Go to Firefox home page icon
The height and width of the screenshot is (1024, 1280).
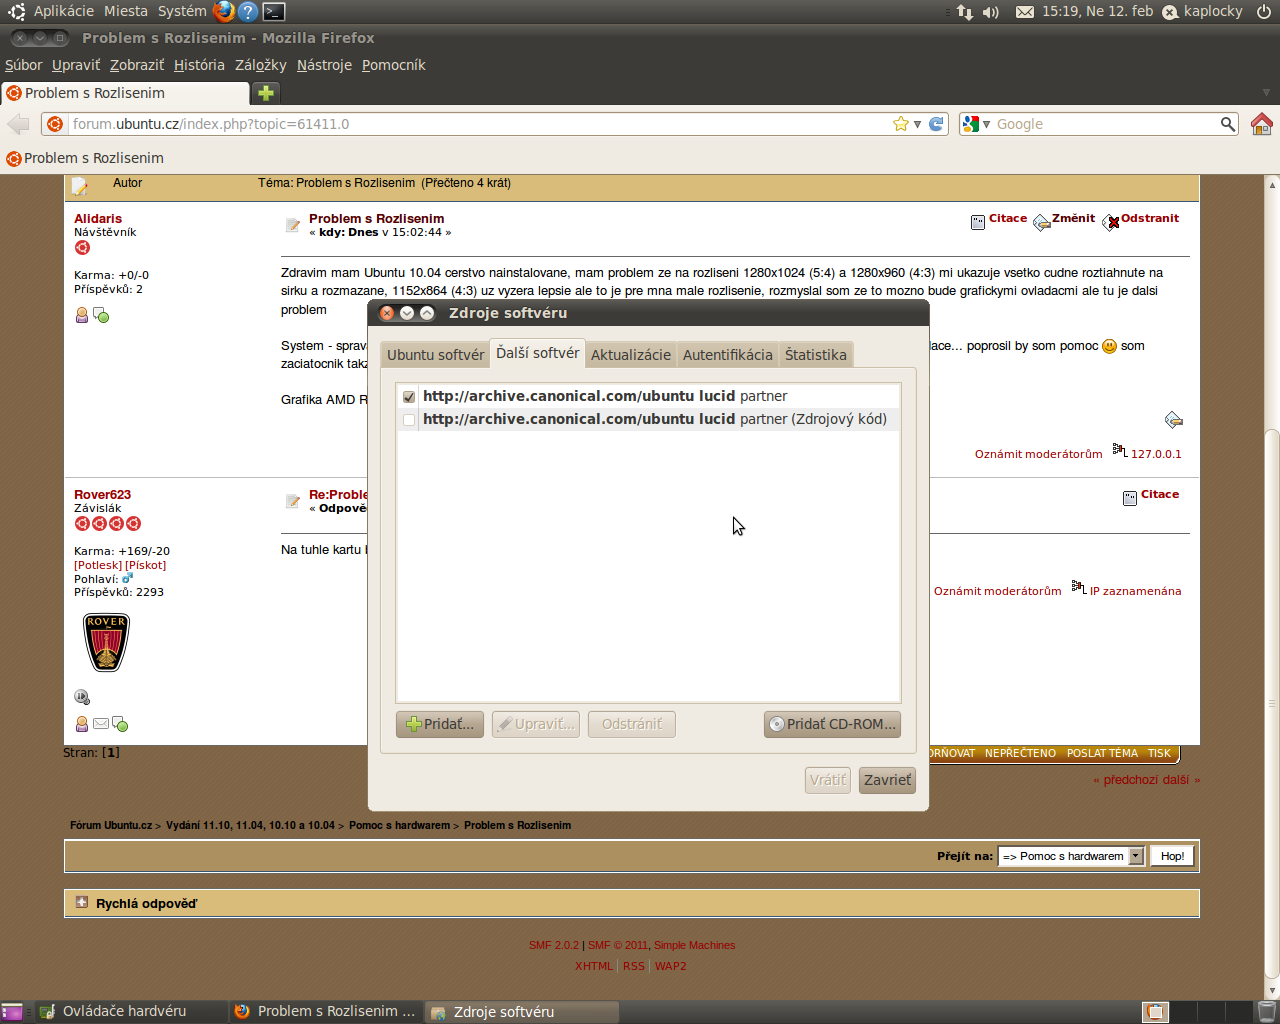tap(1261, 124)
